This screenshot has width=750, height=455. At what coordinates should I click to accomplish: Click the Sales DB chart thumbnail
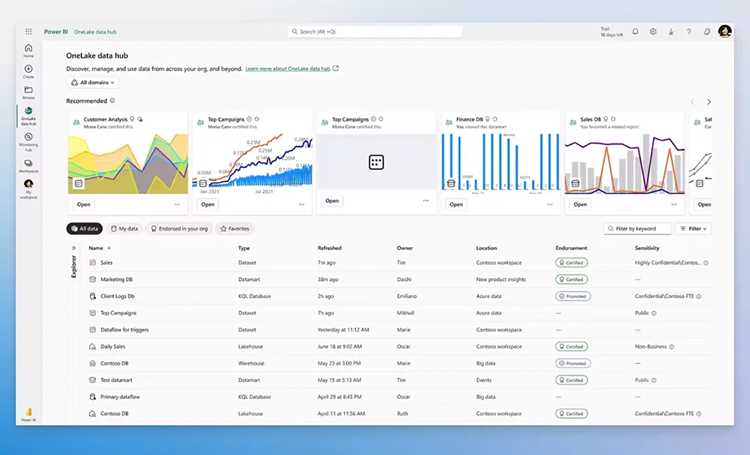click(625, 164)
